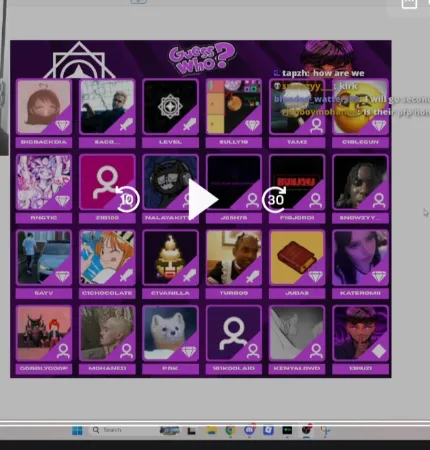Rewind video by 10 seconds
Image resolution: width=430 pixels, height=450 pixels.
tap(127, 199)
